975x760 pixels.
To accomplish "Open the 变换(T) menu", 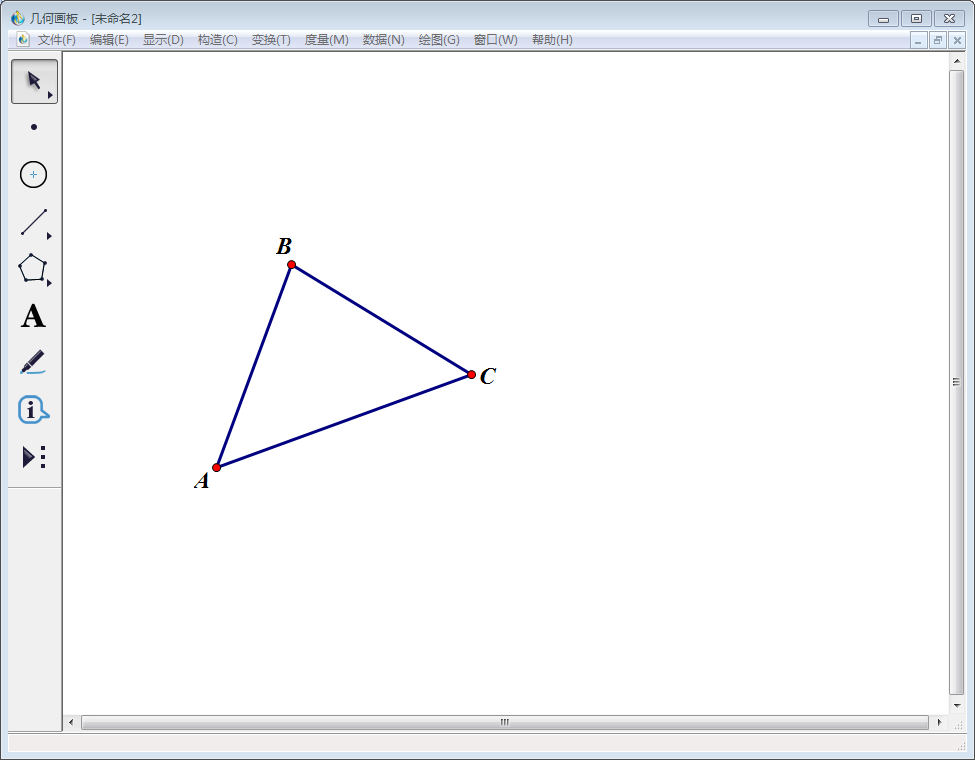I will [x=271, y=40].
